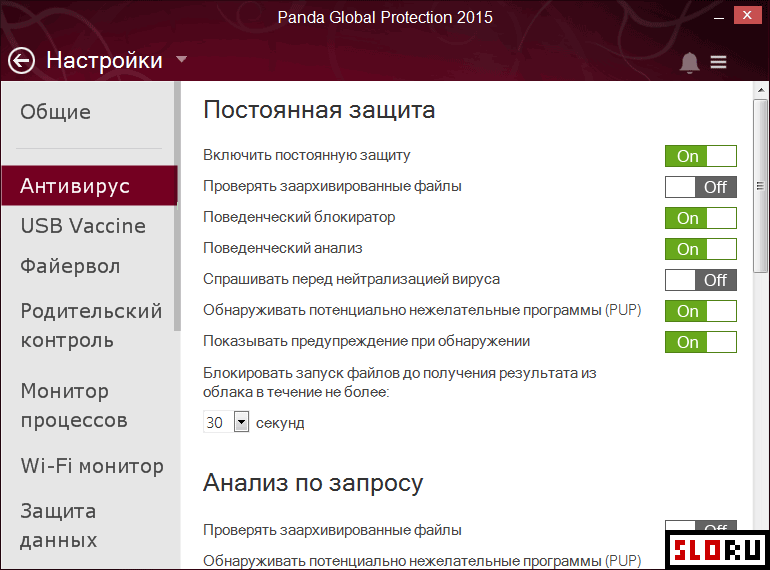Open the hamburger menu
This screenshot has width=770, height=570.
click(718, 62)
